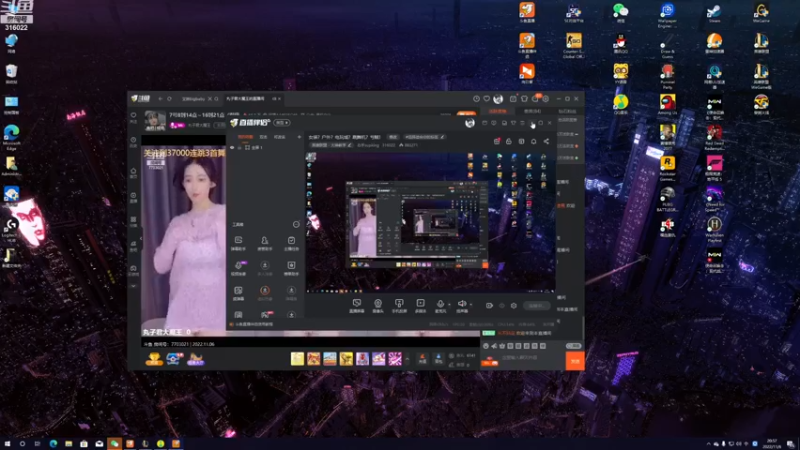The height and width of the screenshot is (450, 800).
Task: Click the emoji smiley icon above chat input
Action: [486, 346]
